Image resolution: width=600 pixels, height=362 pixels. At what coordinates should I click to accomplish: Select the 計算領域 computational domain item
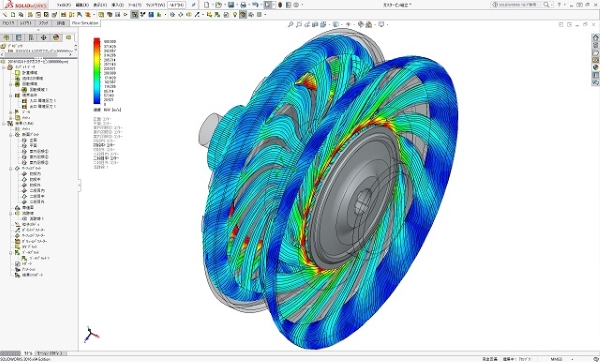pos(26,73)
